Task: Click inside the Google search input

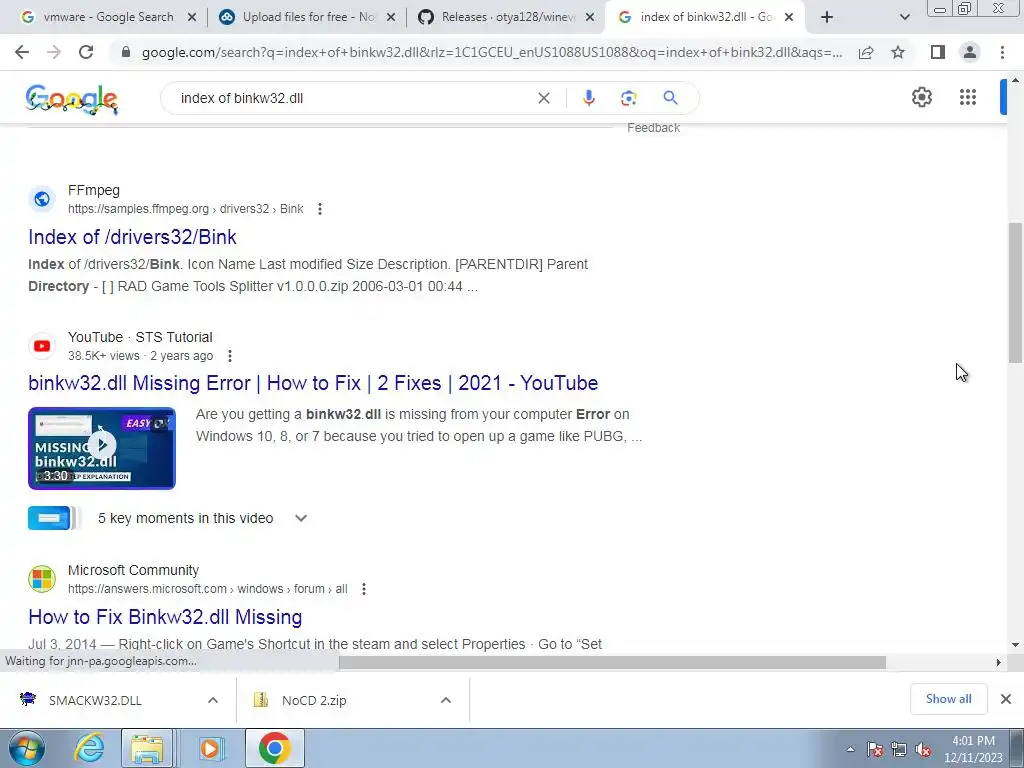Action: (353, 98)
